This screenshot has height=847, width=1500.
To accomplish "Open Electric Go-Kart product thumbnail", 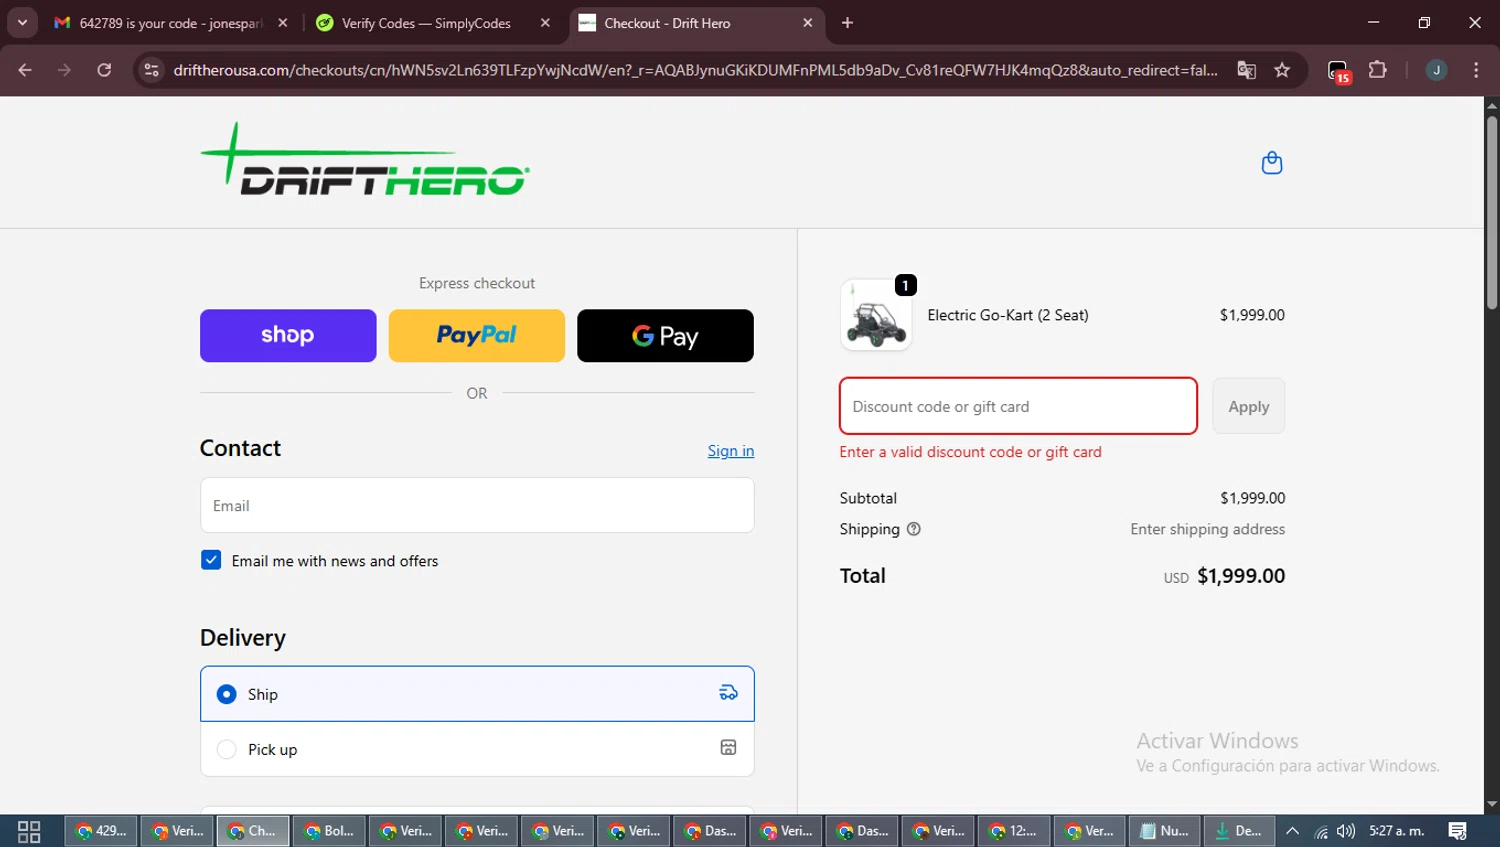I will tap(876, 315).
